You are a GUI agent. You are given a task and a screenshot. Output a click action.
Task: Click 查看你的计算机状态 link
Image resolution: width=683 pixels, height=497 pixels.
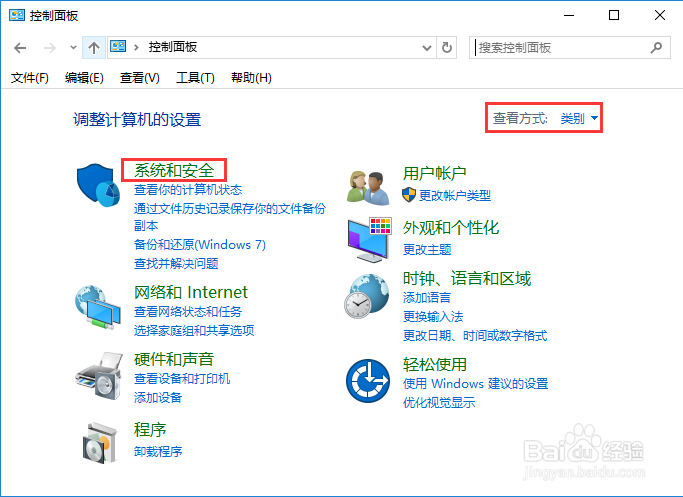click(x=188, y=189)
